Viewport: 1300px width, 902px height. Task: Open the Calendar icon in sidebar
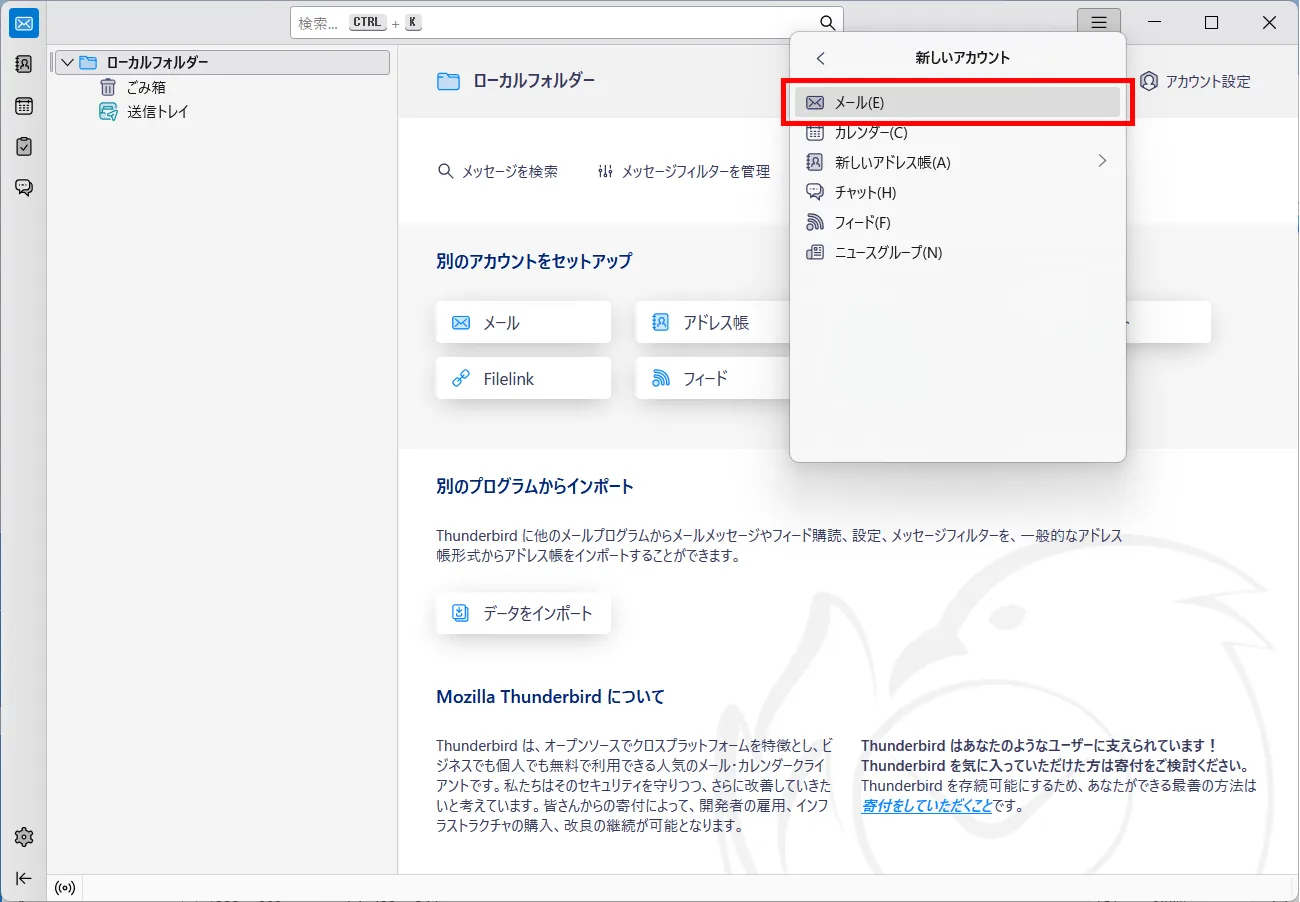pyautogui.click(x=24, y=106)
